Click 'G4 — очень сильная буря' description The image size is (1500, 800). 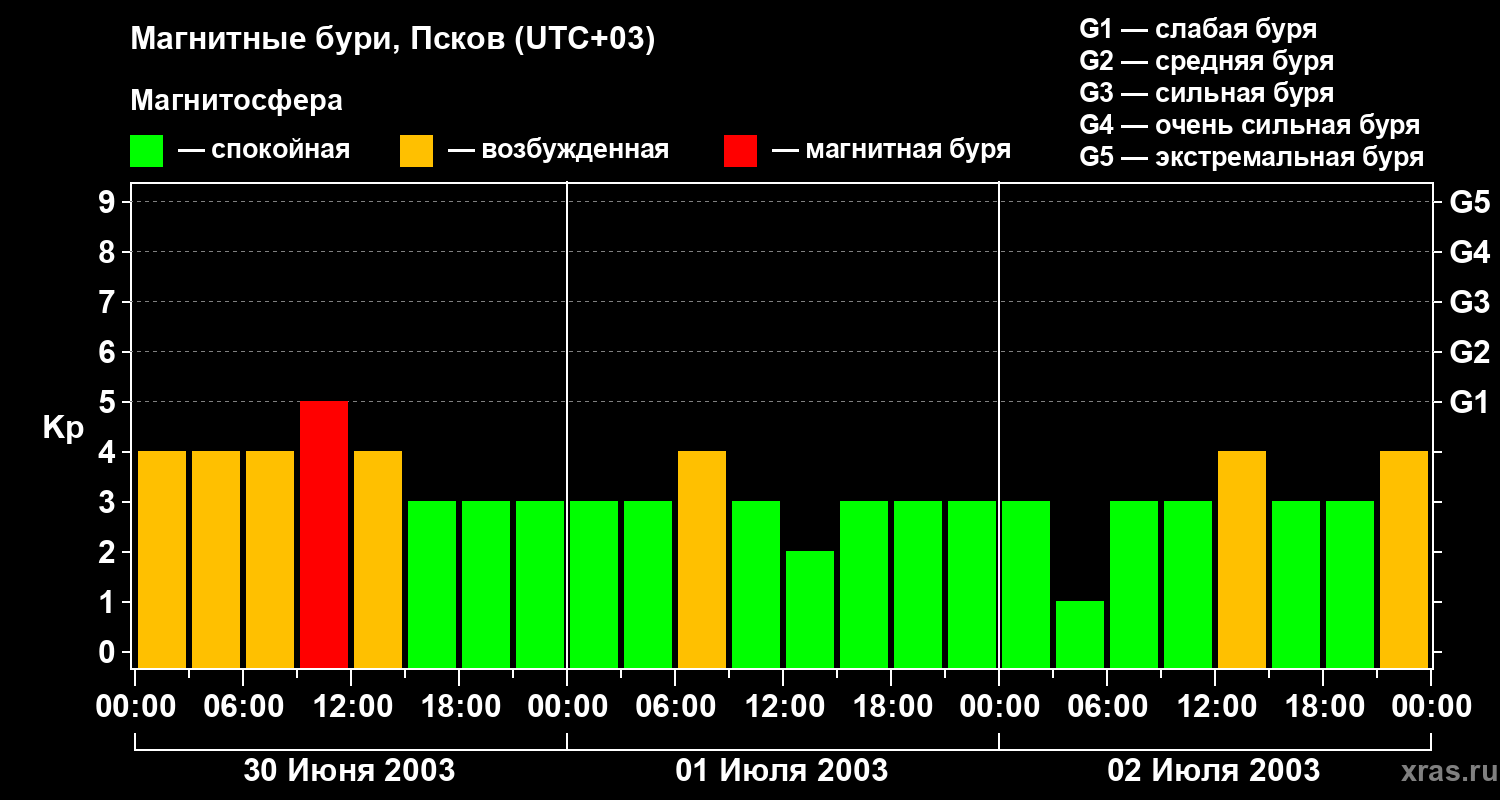point(1250,125)
